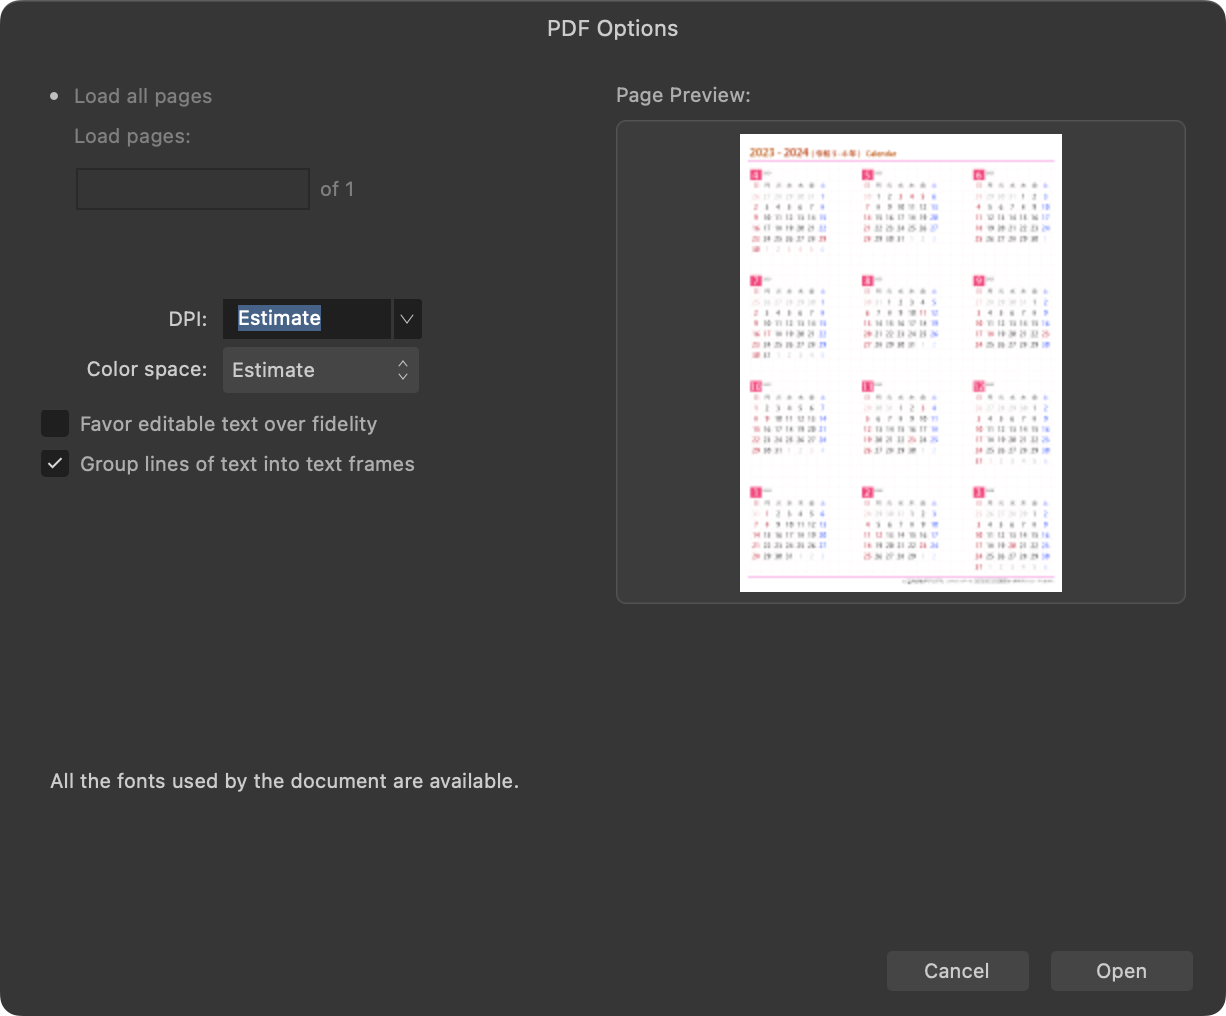Open the Color space Estimate dropdown
1226x1016 pixels.
(x=321, y=370)
